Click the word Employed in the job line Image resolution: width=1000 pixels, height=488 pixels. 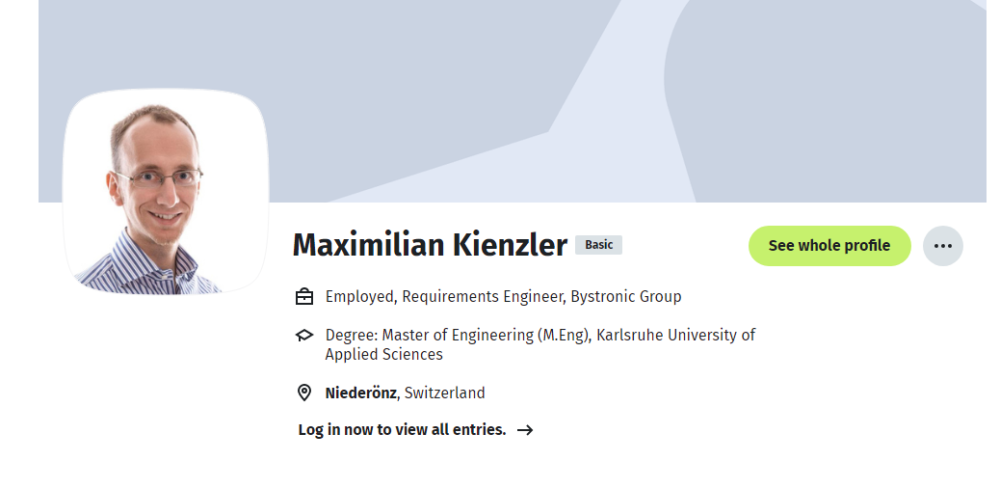(357, 297)
